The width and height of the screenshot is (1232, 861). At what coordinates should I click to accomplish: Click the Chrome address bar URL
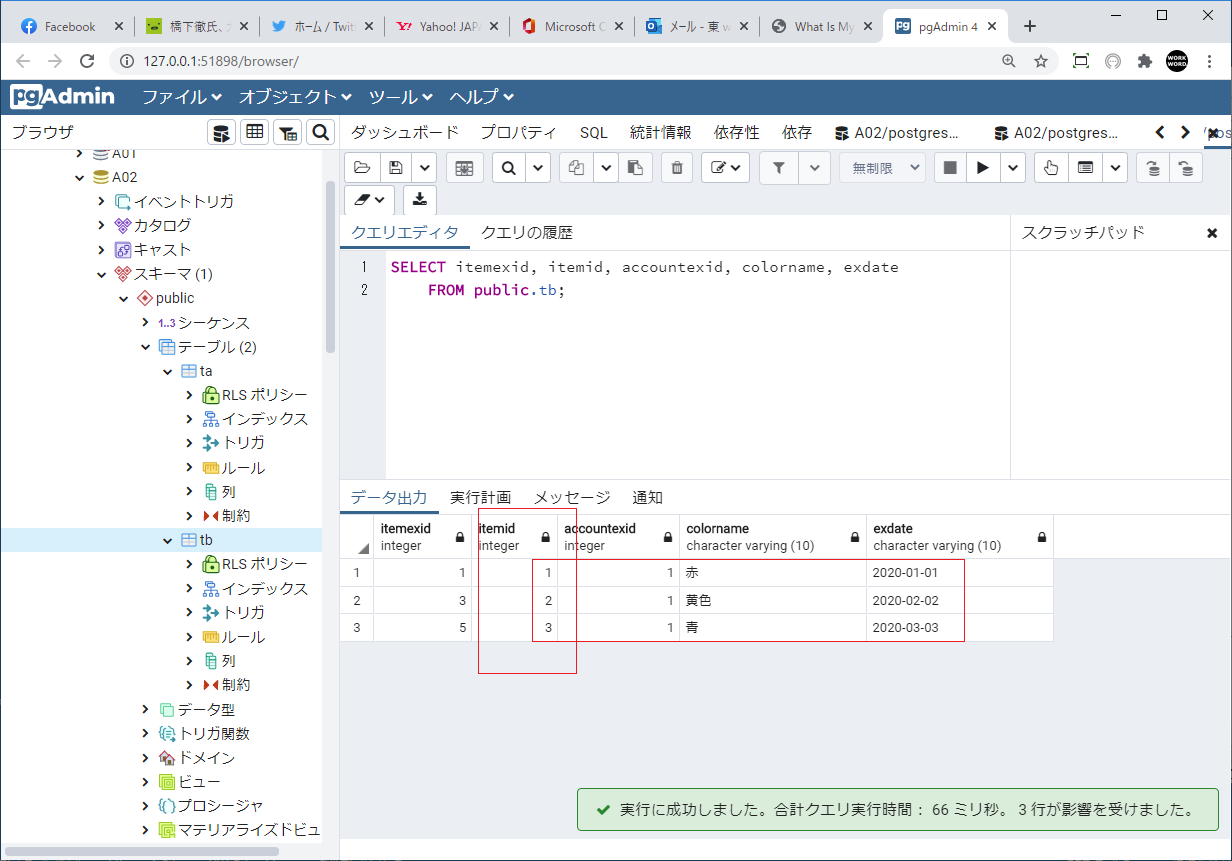click(221, 61)
